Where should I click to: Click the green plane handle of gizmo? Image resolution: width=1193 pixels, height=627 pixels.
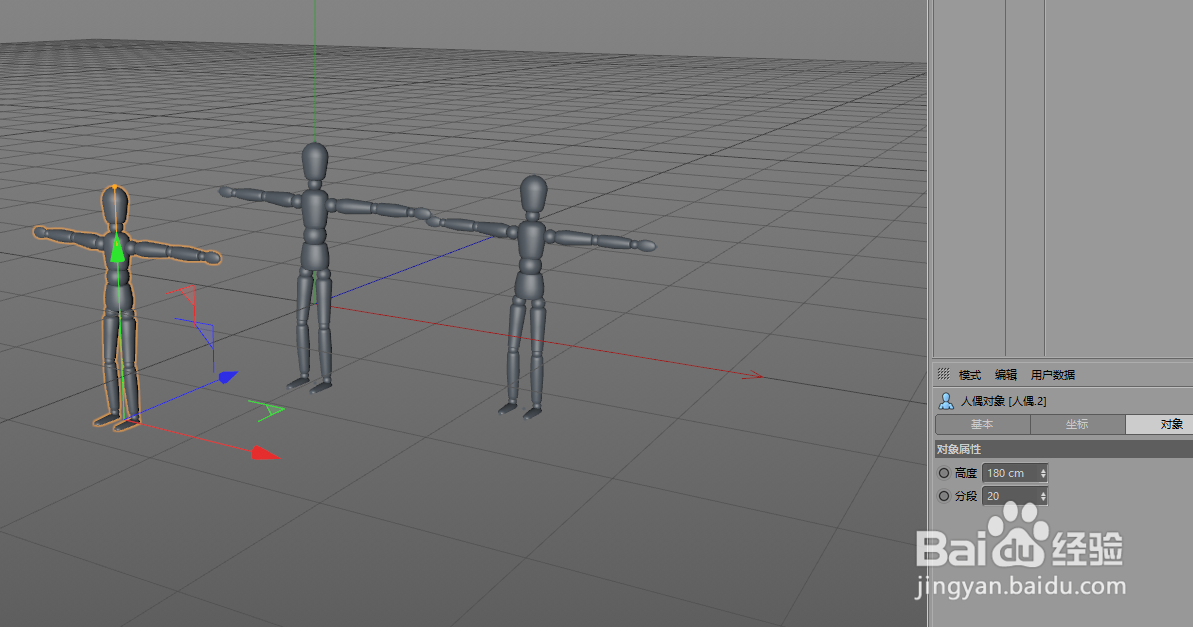click(x=267, y=411)
